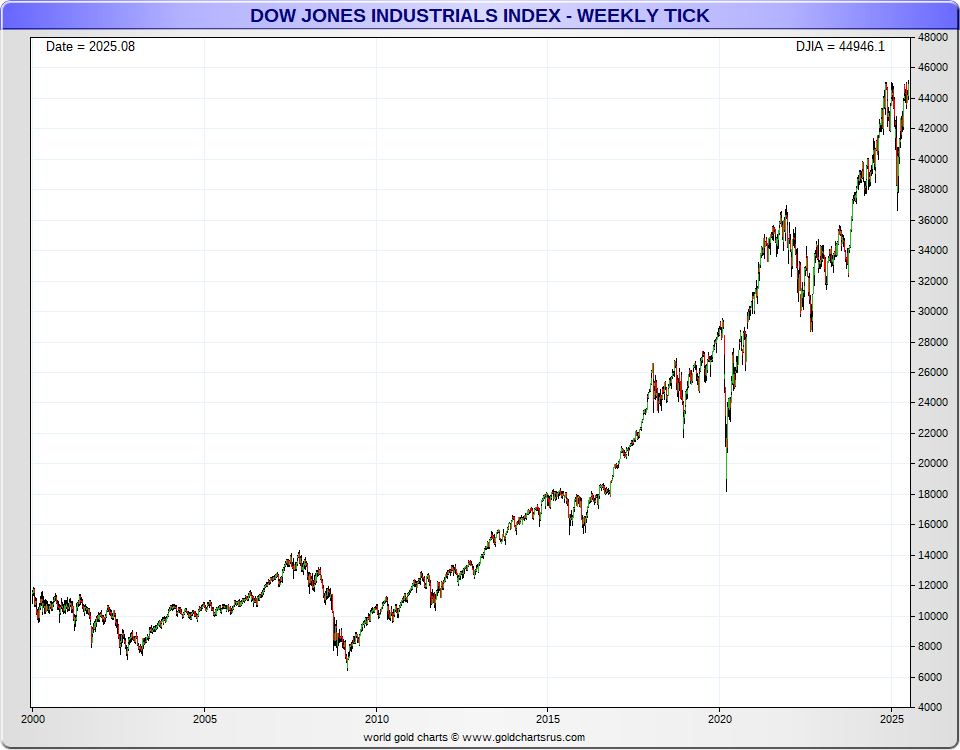Image resolution: width=960 pixels, height=750 pixels.
Task: Click the 2005 x-axis year label
Action: [x=204, y=719]
